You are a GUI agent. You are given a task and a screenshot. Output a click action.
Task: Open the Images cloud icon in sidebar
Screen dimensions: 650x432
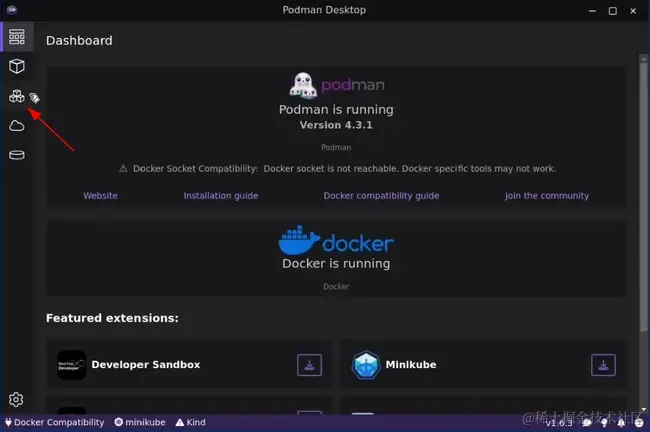click(17, 126)
